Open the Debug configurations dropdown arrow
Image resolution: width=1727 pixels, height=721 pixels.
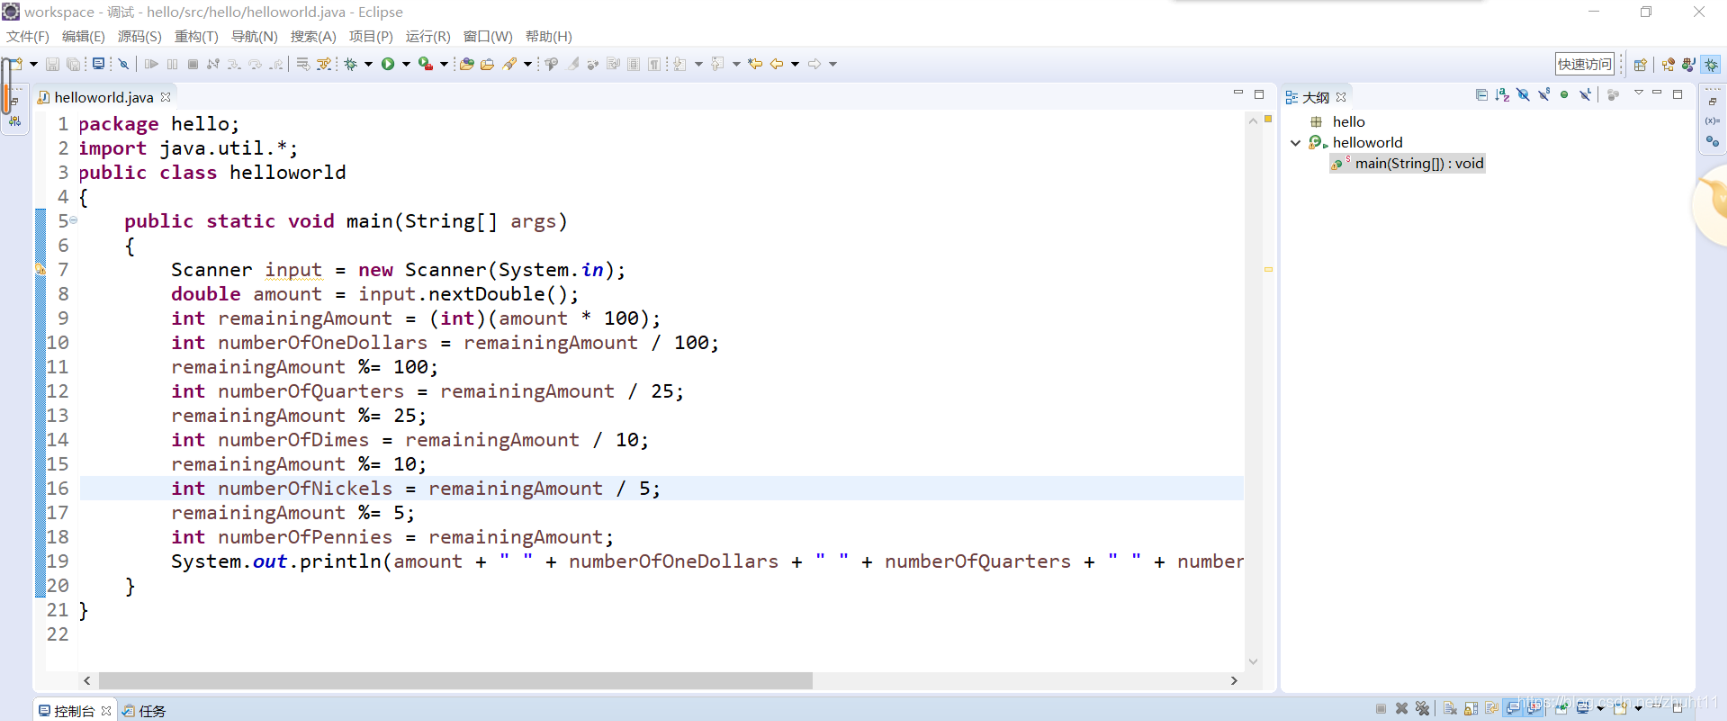click(369, 64)
